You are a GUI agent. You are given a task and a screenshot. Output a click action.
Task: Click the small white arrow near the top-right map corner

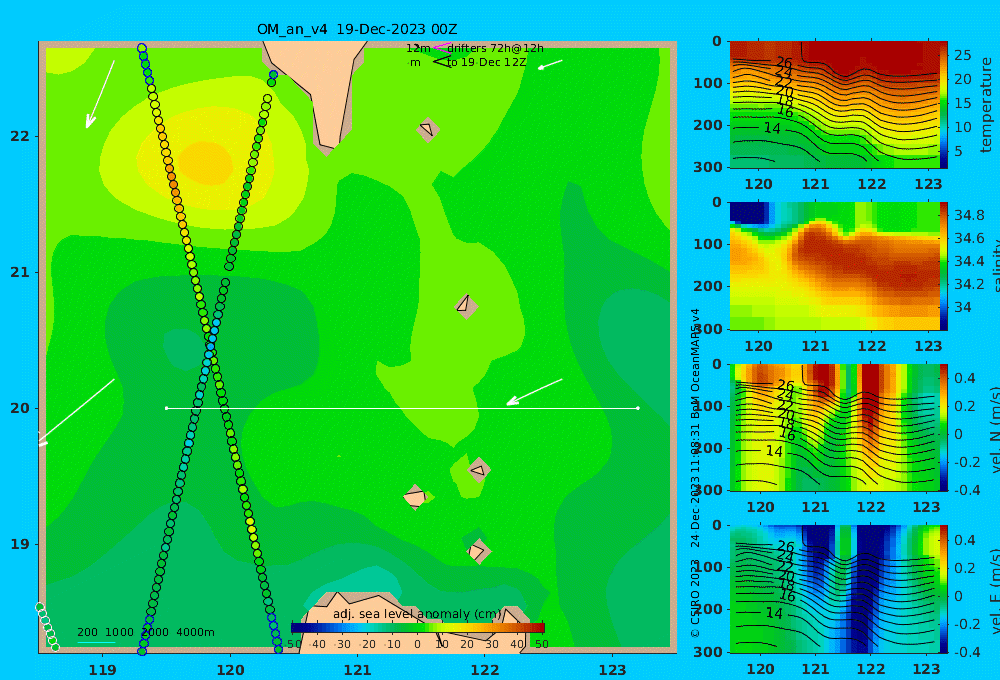tap(550, 64)
